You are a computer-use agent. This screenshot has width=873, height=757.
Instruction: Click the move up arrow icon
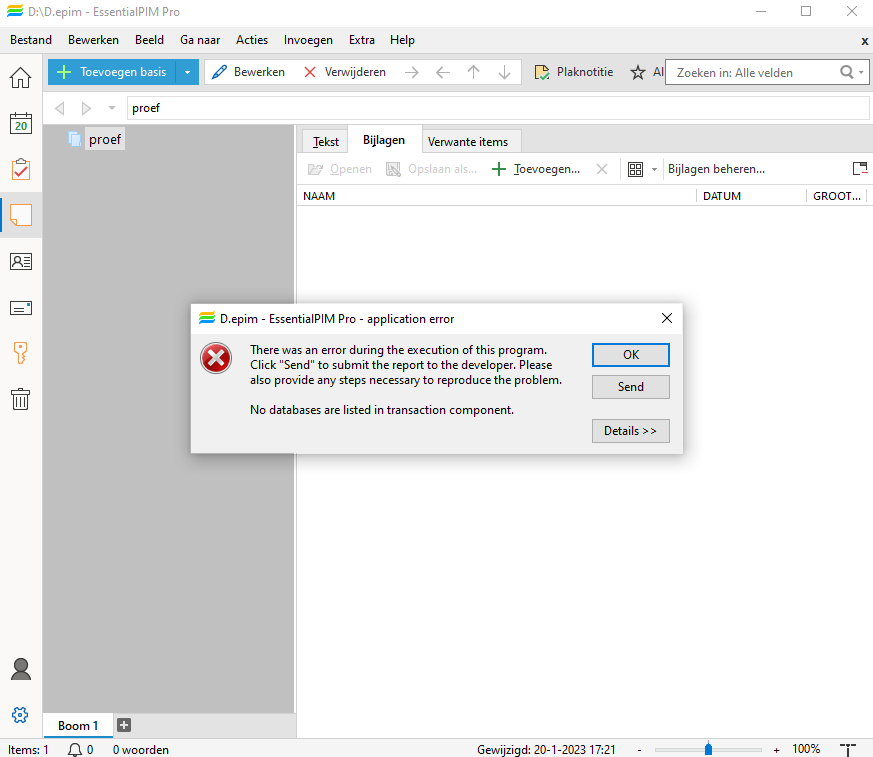tap(473, 72)
